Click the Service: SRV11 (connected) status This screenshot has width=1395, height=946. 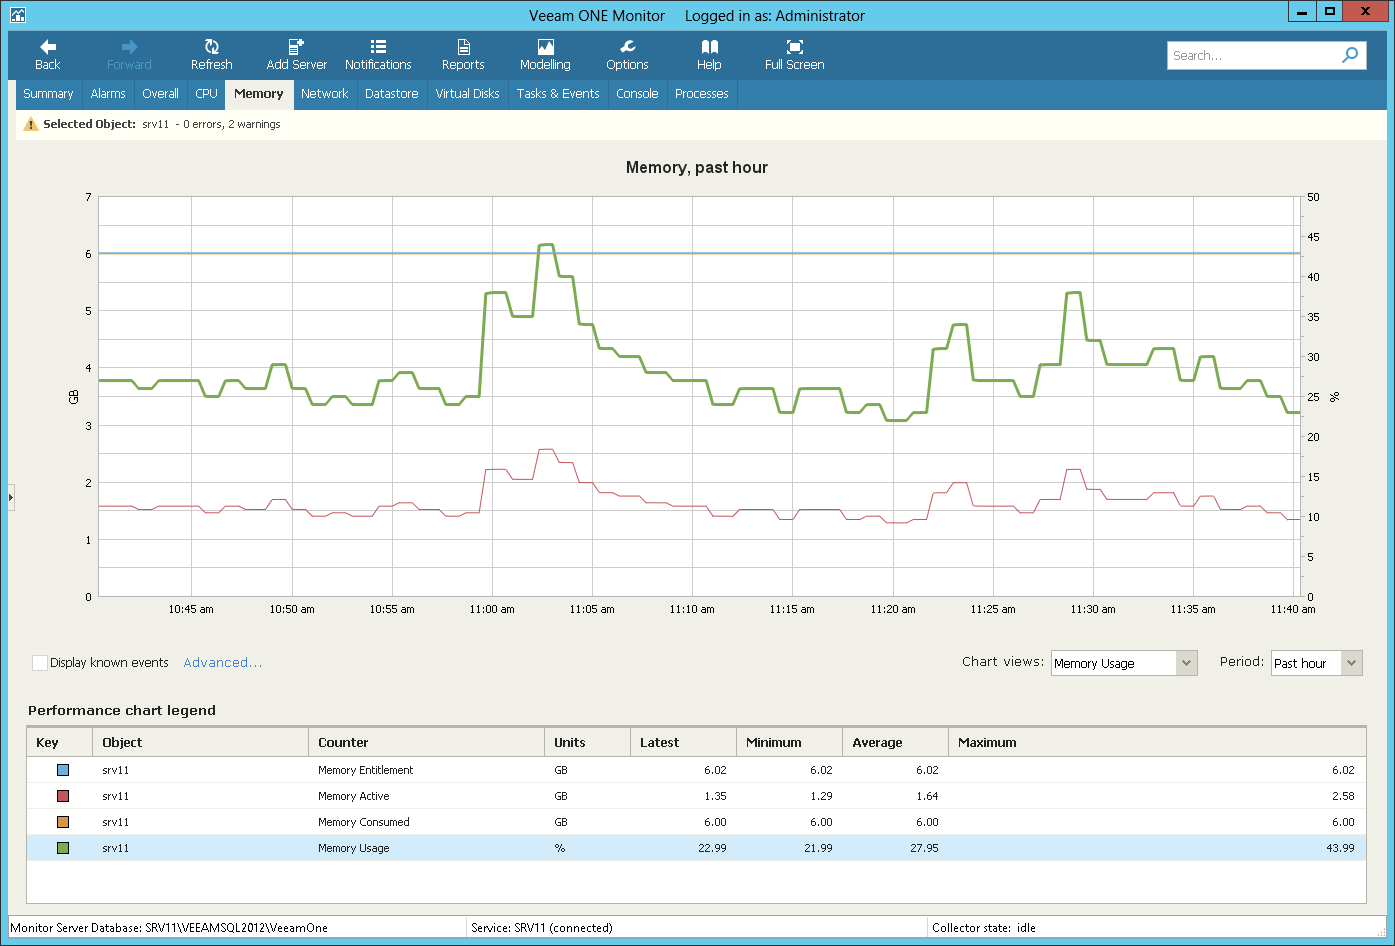click(x=542, y=928)
